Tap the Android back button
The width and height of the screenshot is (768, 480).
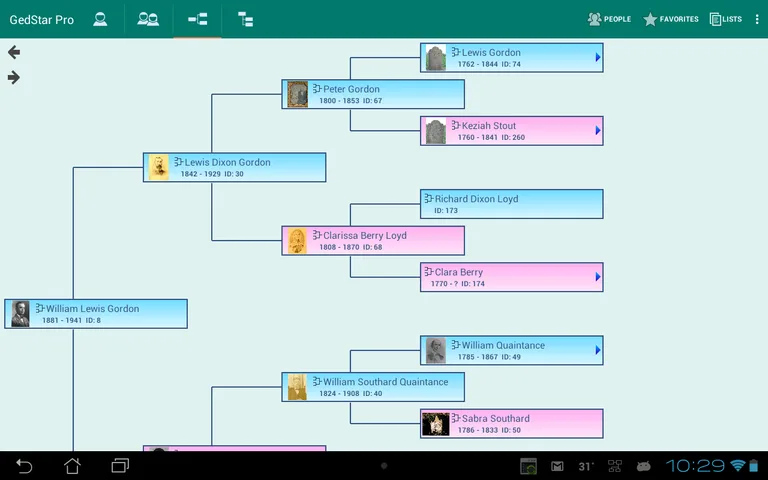(24, 466)
